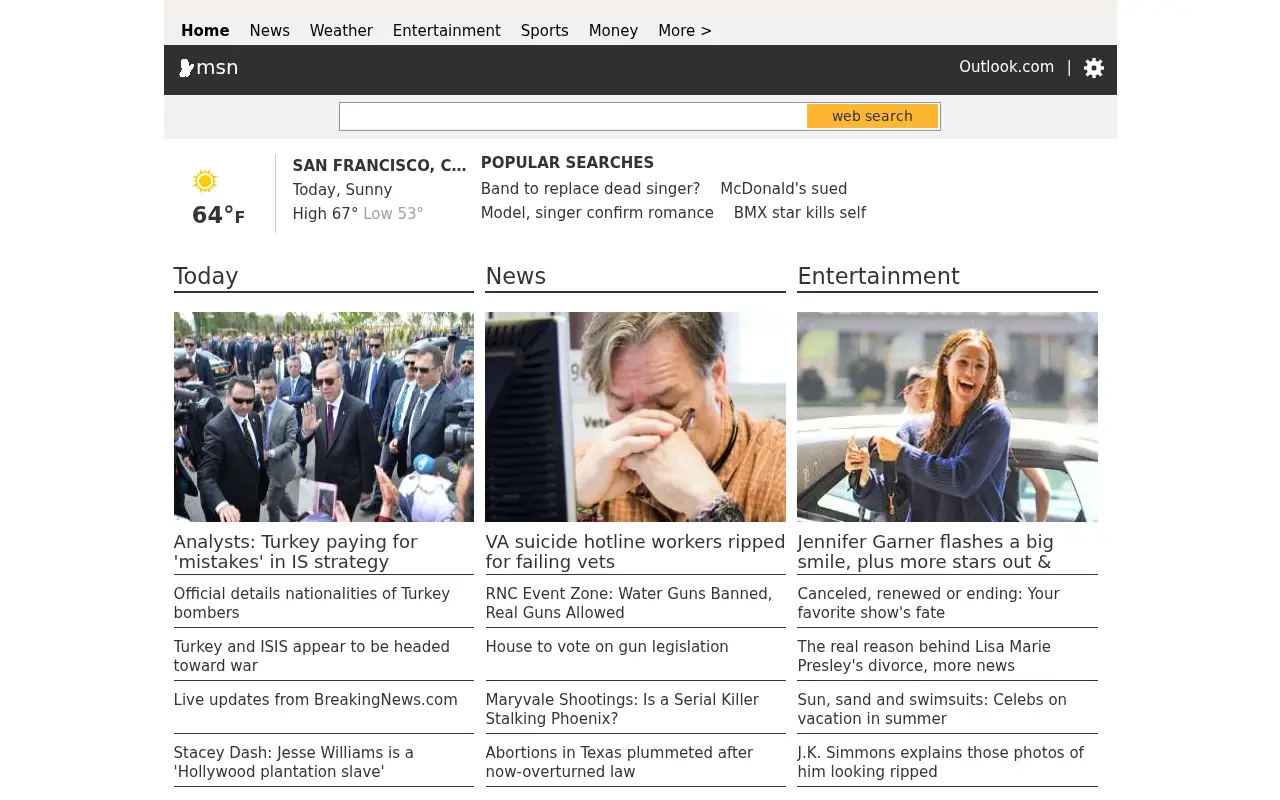This screenshot has width=1280, height=800.
Task: Open the San Francisco weather location
Action: tap(380, 166)
